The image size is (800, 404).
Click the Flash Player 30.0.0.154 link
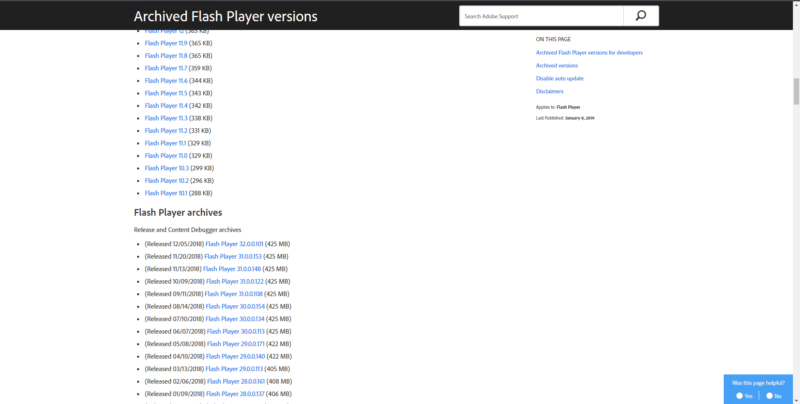tap(235, 307)
